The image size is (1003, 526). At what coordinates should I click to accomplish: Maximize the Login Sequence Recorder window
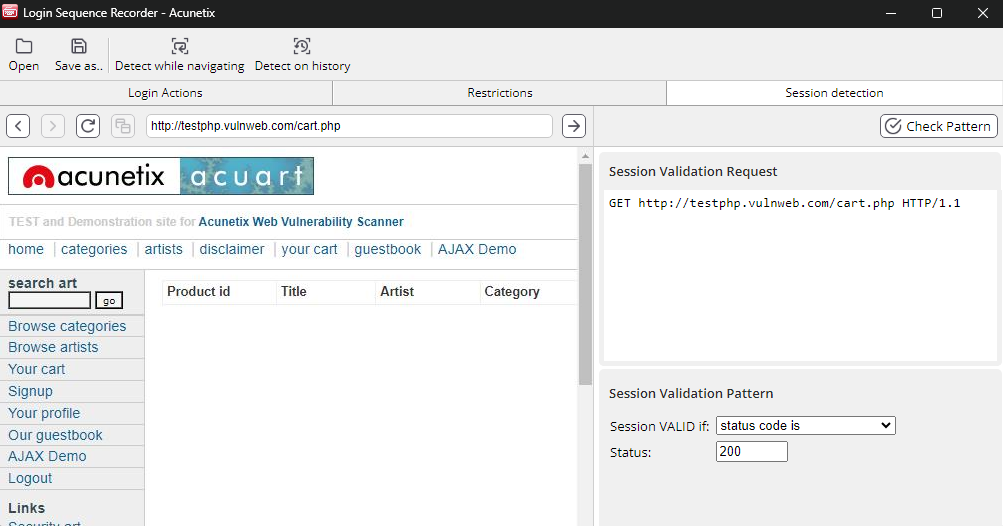click(x=936, y=13)
